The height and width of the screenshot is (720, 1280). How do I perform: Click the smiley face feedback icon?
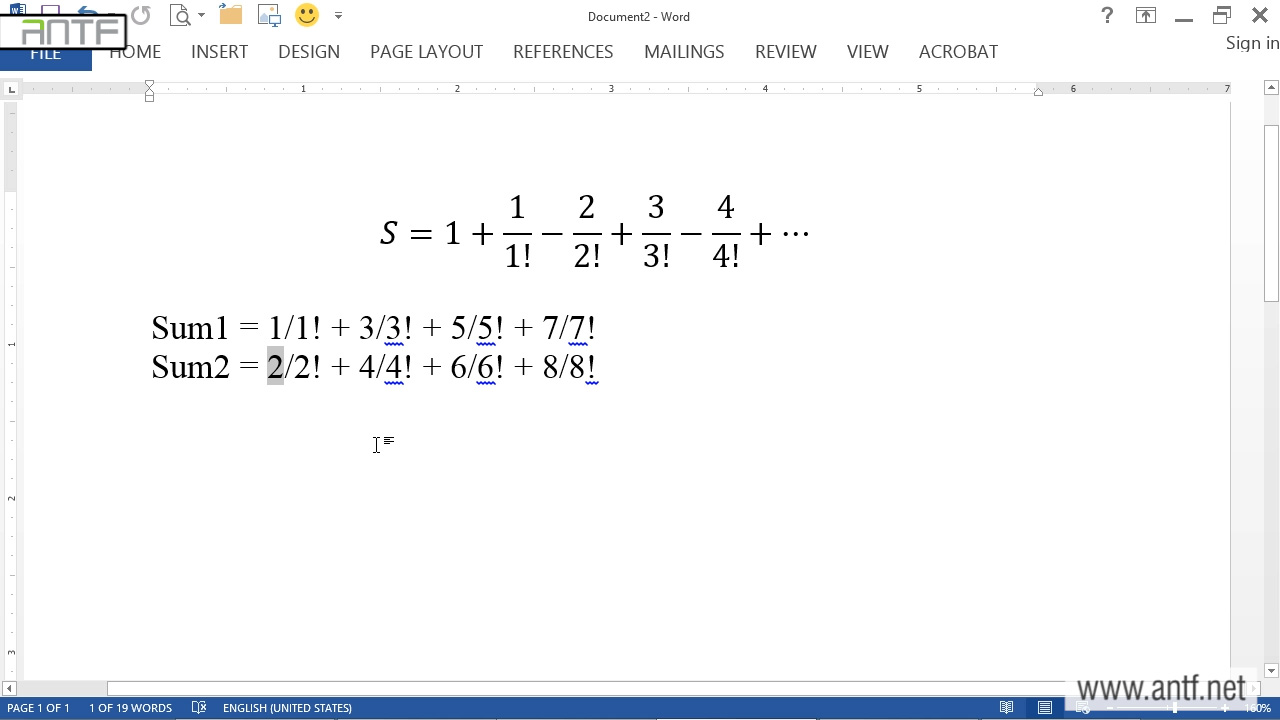click(307, 16)
